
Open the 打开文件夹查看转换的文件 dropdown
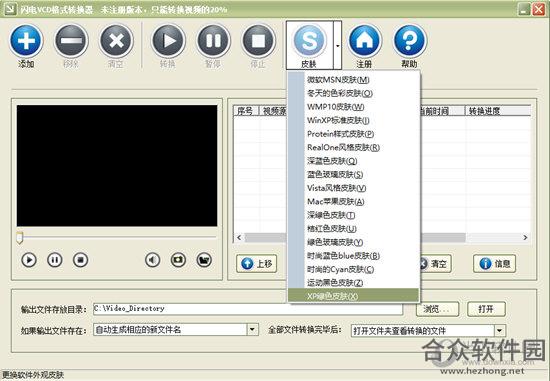[x=500, y=330]
